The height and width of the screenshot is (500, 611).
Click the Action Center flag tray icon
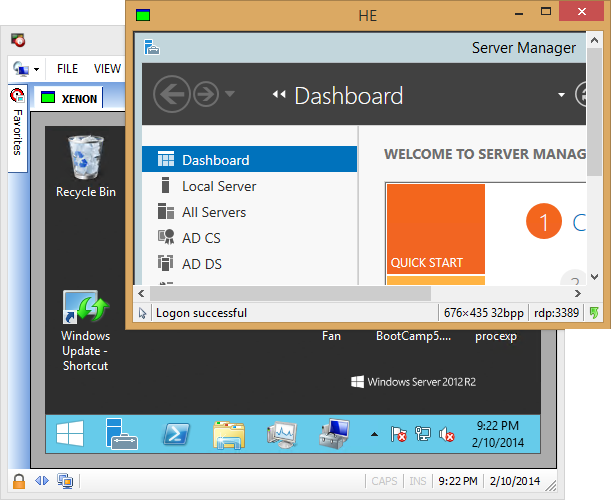(399, 434)
